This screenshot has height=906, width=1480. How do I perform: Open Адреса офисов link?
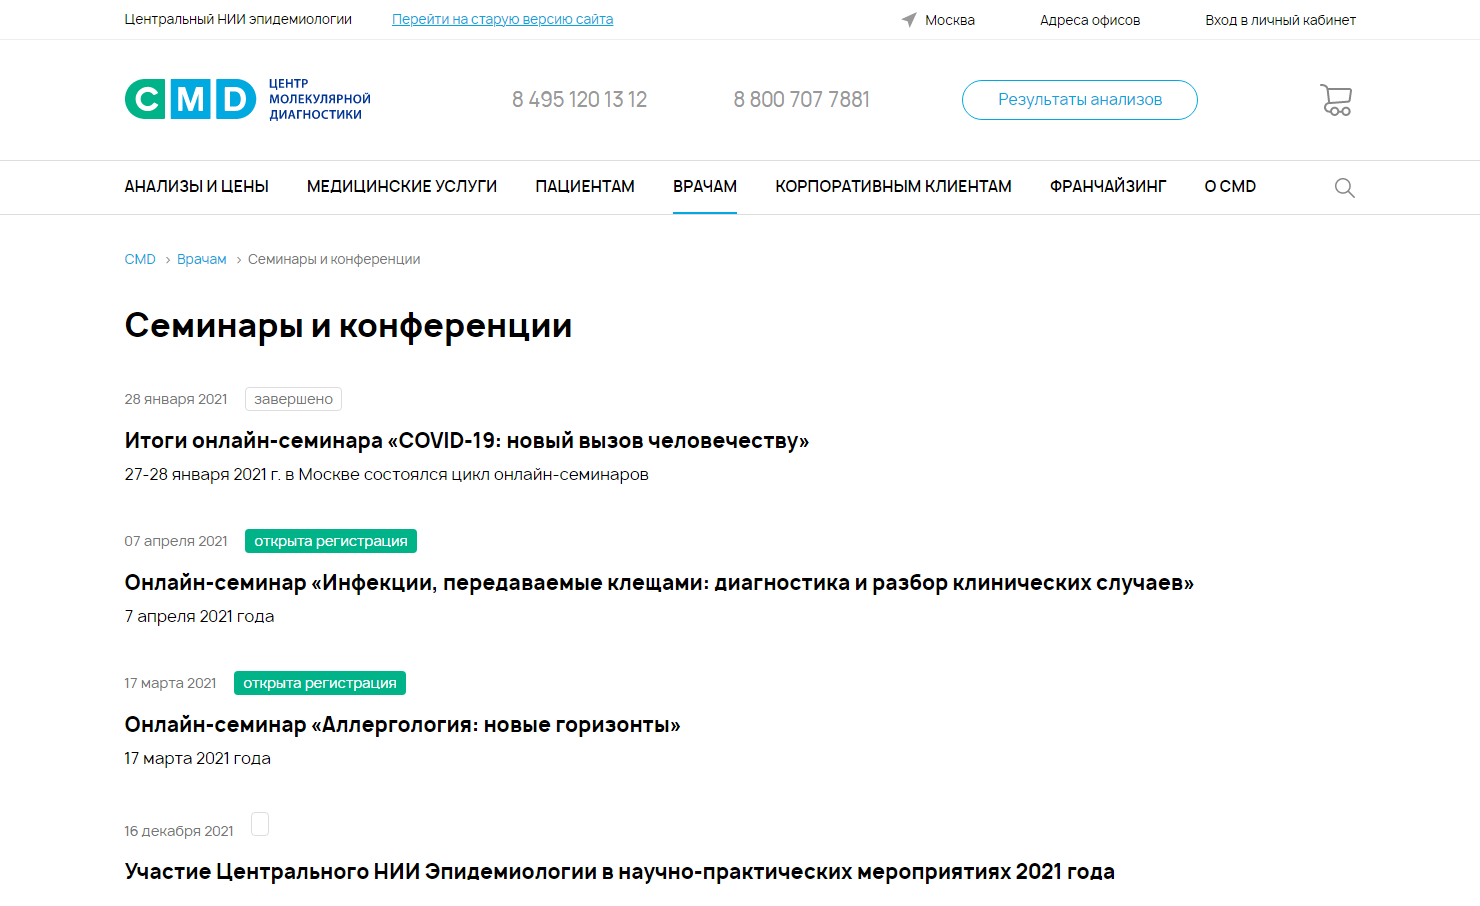[x=1089, y=20]
